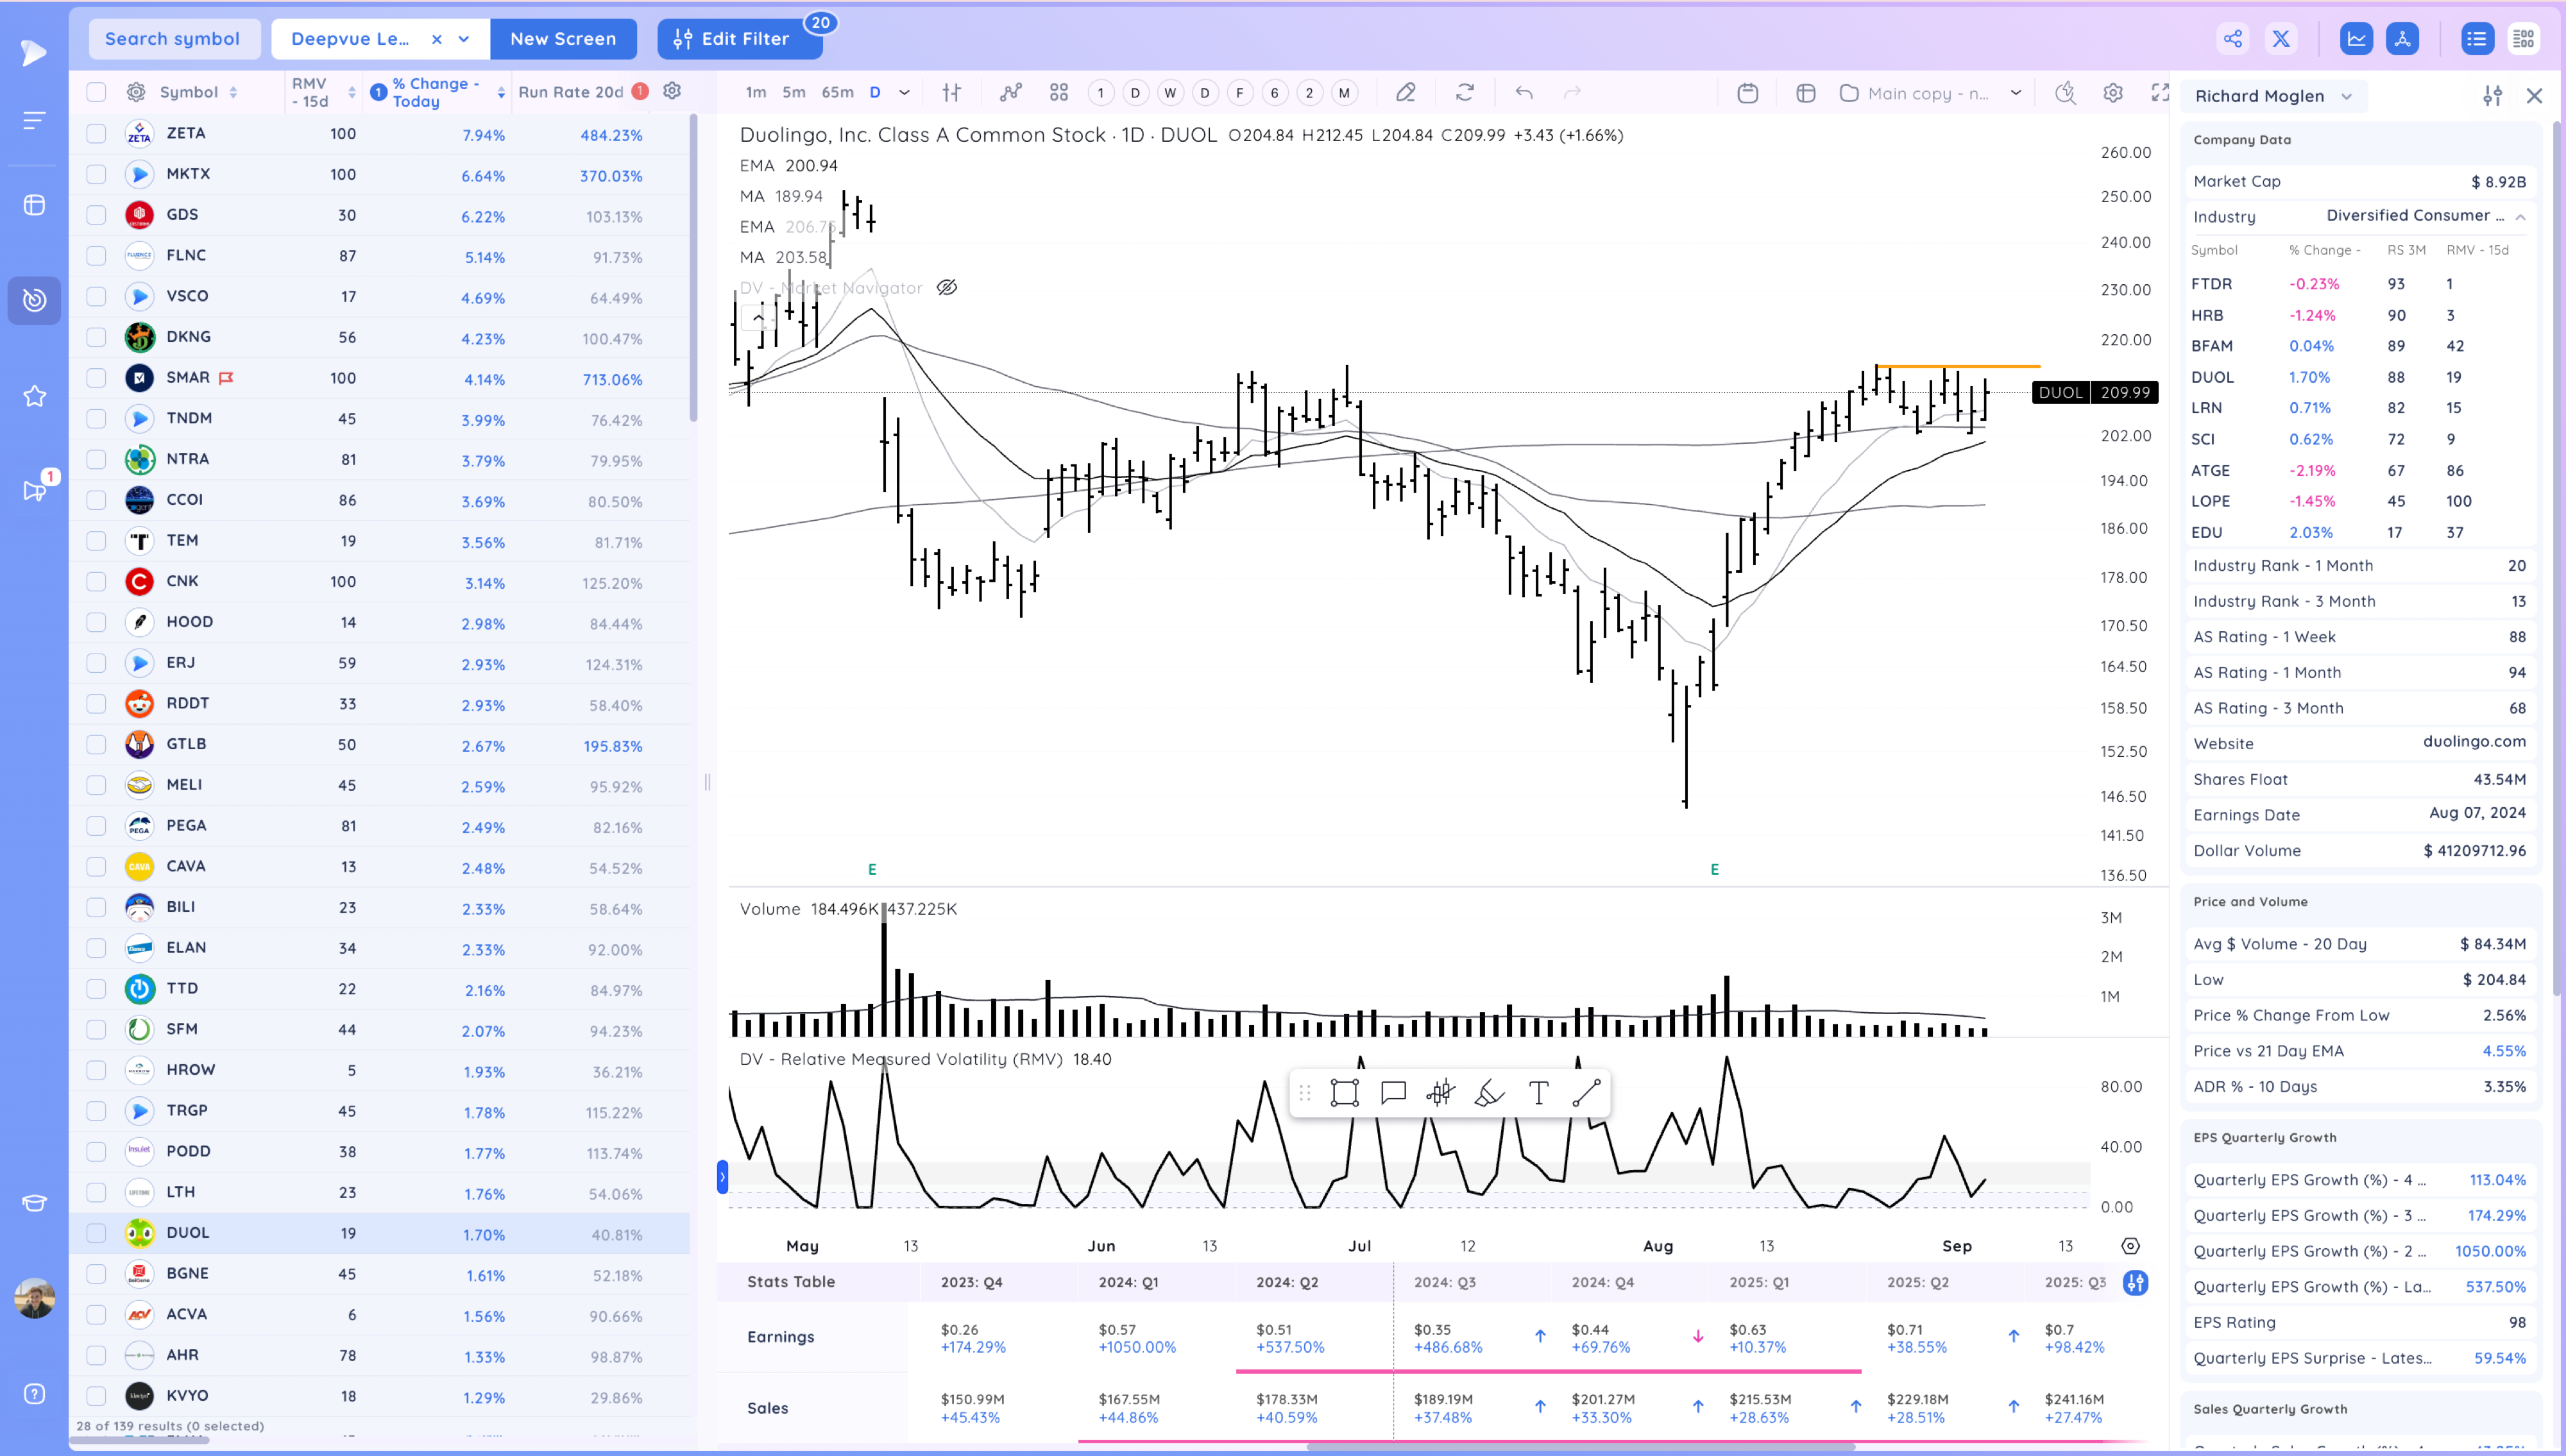Expand the Richard Moglen panel dropdown
The height and width of the screenshot is (1456, 2566).
pyautogui.click(x=2346, y=96)
